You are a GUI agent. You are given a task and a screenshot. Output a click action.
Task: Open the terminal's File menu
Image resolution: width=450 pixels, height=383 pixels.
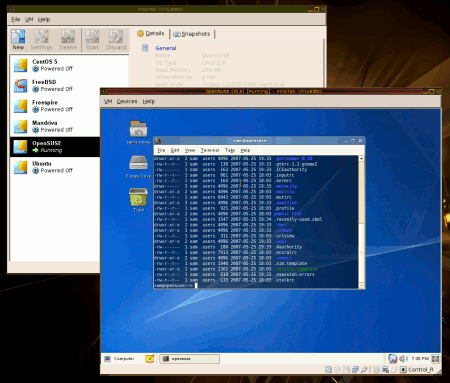coord(161,150)
